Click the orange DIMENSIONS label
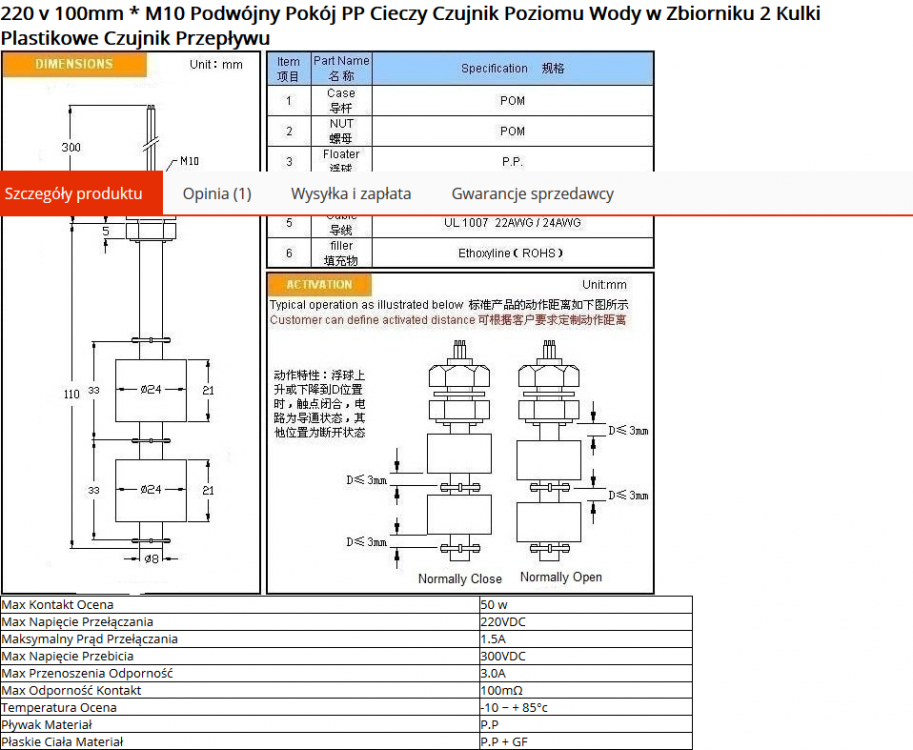Image resolution: width=913 pixels, height=750 pixels. [x=73, y=63]
